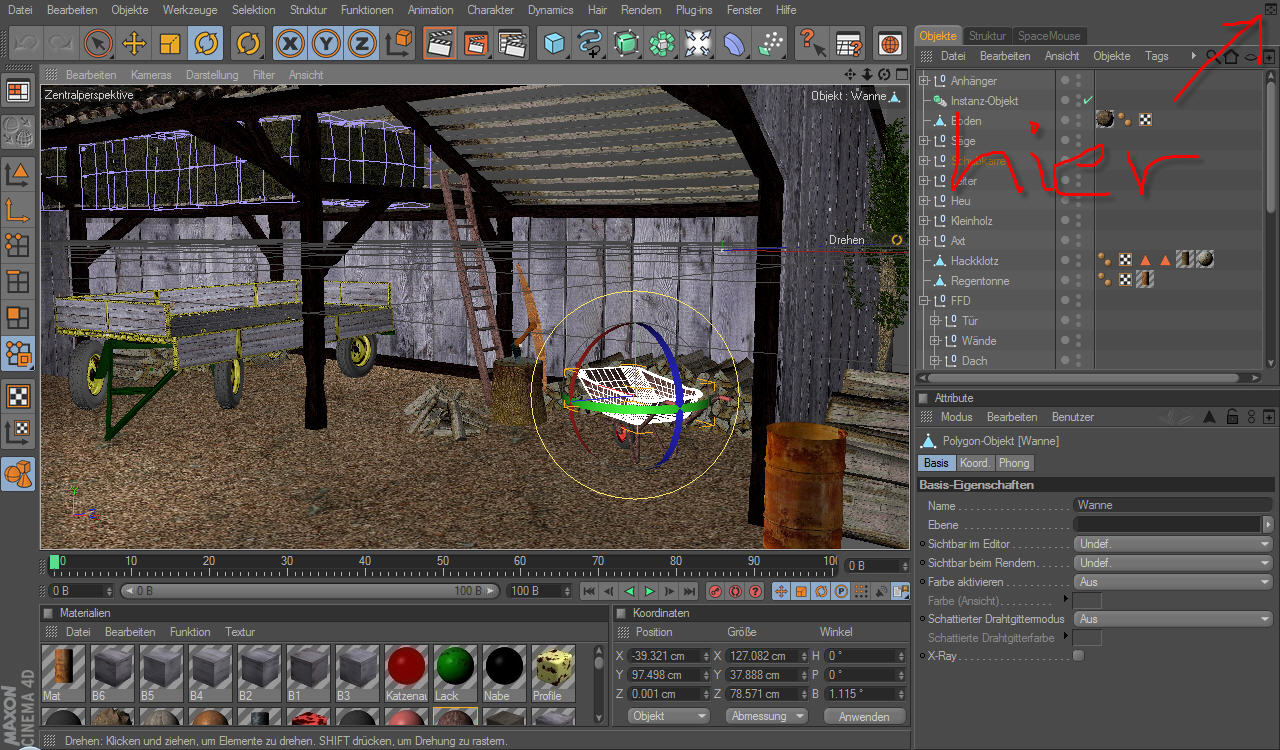Expand the Axt object group

point(924,241)
